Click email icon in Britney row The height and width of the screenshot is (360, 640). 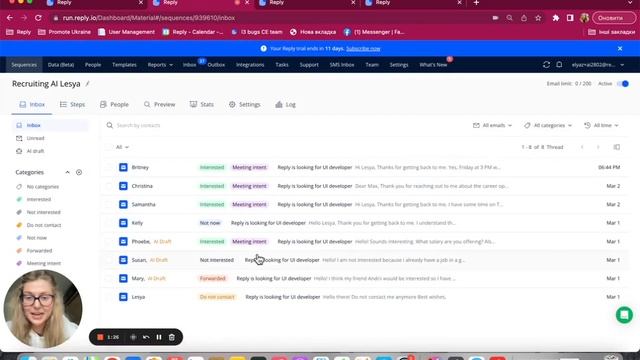point(123,167)
